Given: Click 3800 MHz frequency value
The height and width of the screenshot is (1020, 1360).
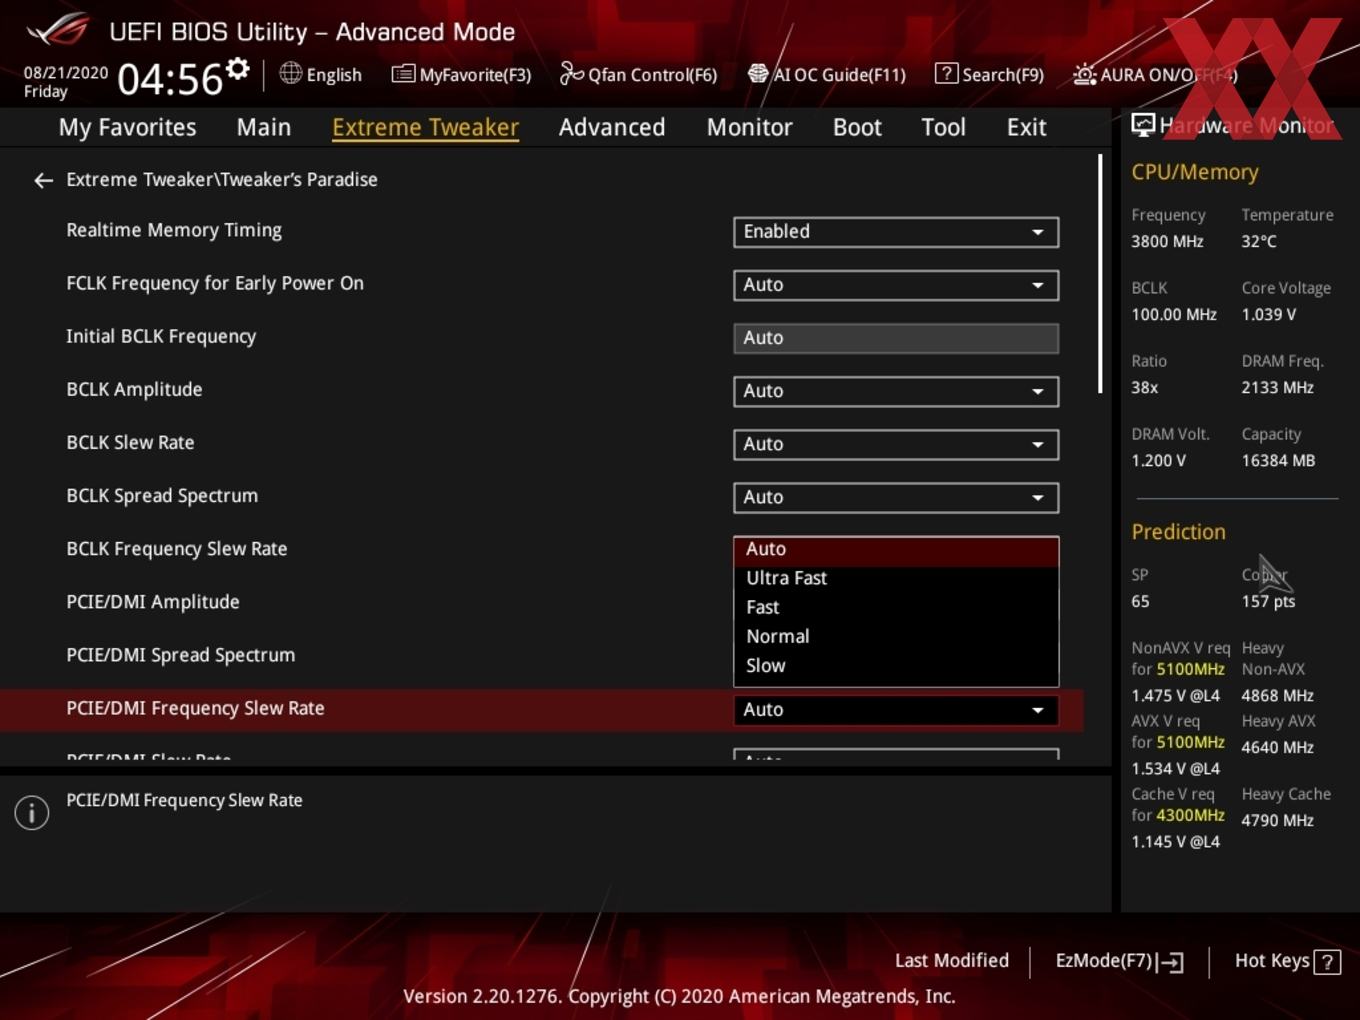Looking at the screenshot, I should click(1167, 241).
